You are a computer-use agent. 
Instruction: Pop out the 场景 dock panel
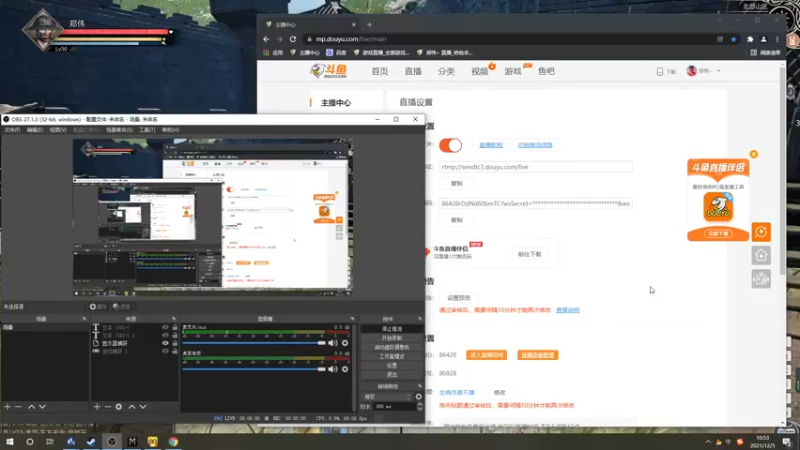84,319
